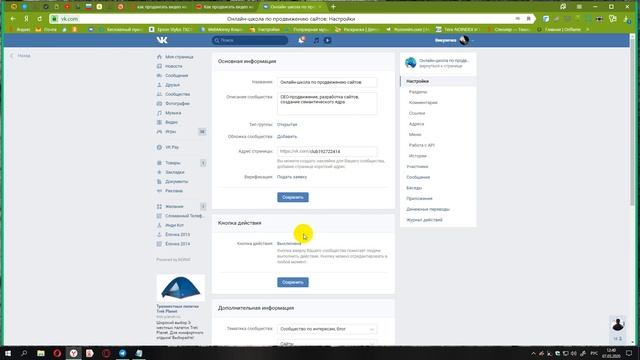Click the Реклама megaphone icon
The height and width of the screenshot is (360, 640).
(159, 191)
